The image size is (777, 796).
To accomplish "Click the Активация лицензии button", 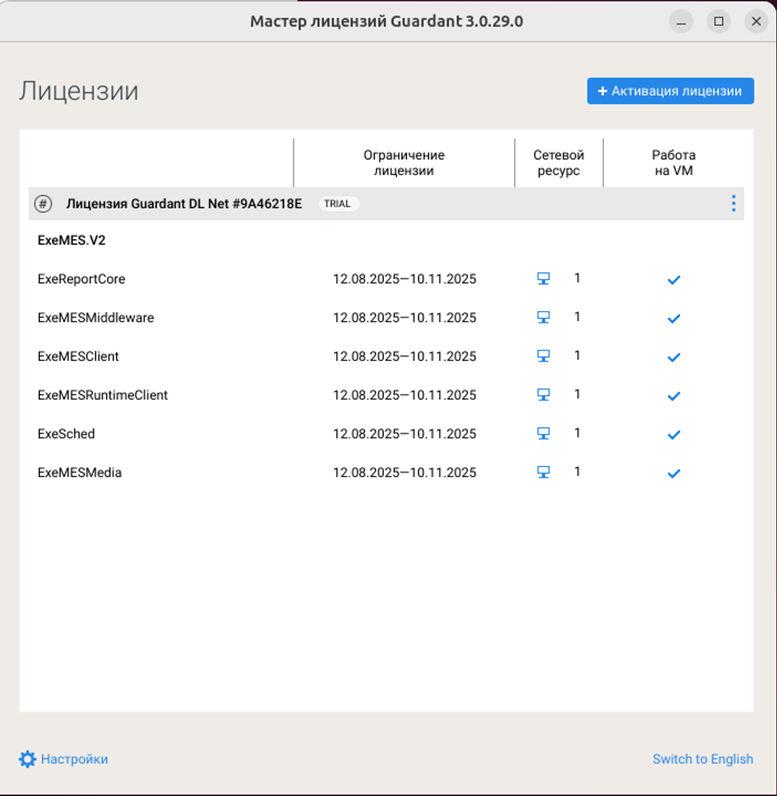I will (x=670, y=91).
